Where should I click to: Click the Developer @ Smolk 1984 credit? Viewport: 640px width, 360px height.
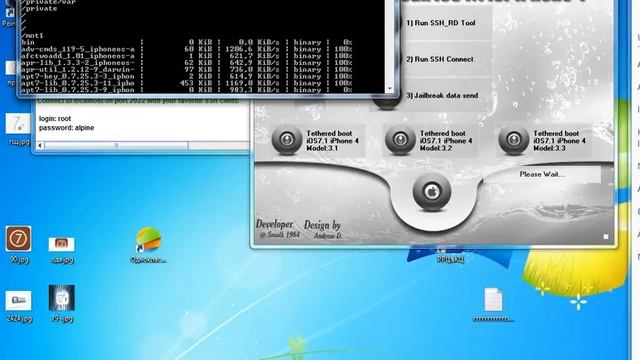tap(277, 229)
